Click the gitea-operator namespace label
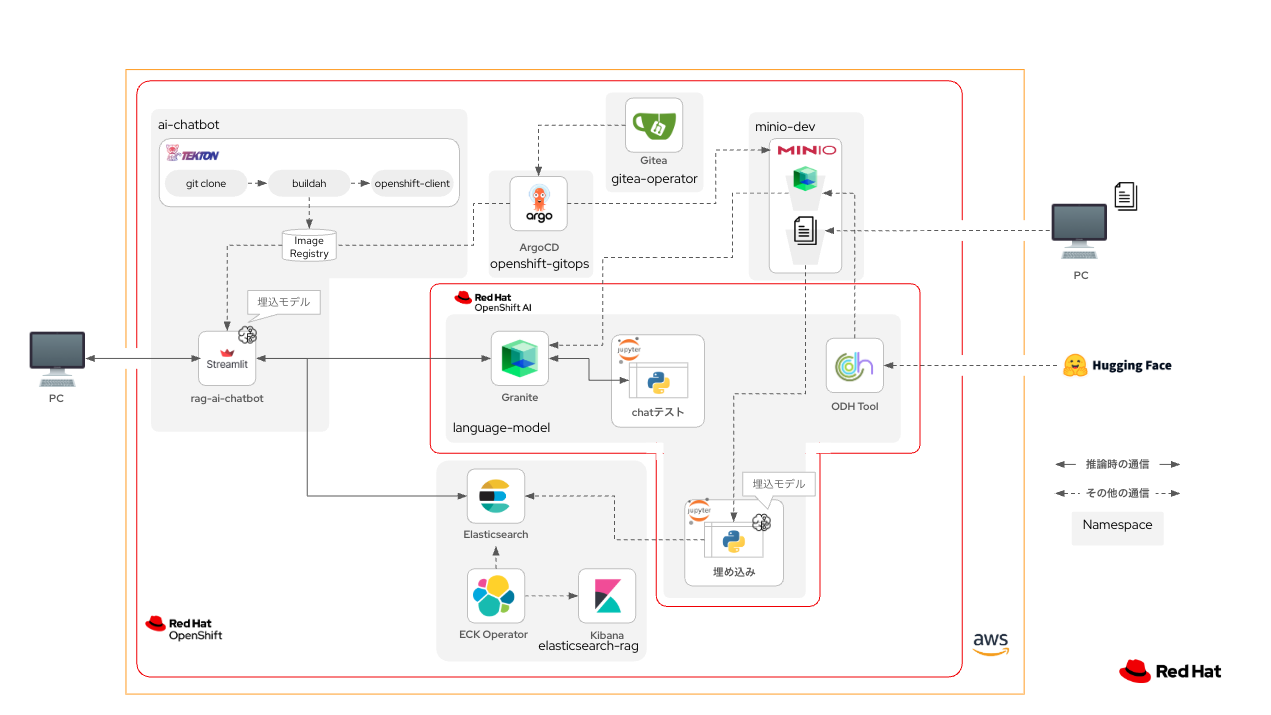The height and width of the screenshot is (715, 1271). 654,180
